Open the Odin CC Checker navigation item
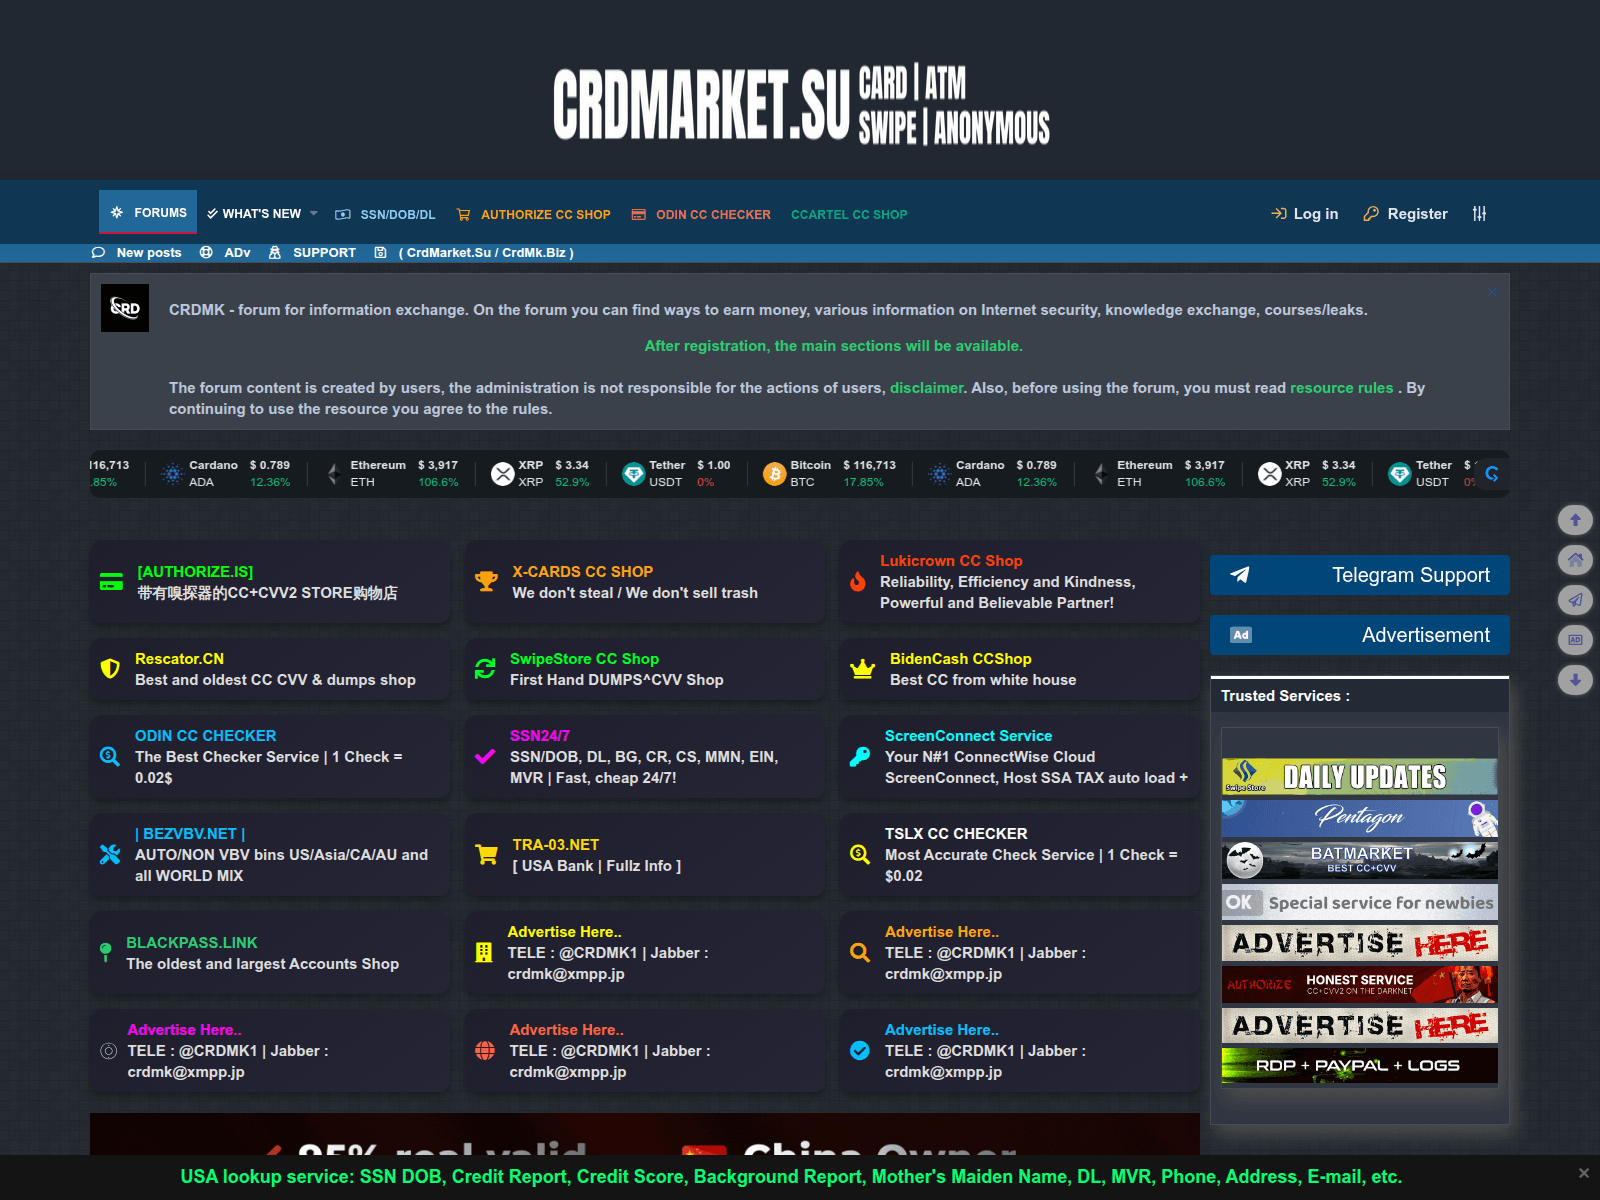This screenshot has width=1600, height=1200. click(x=701, y=214)
